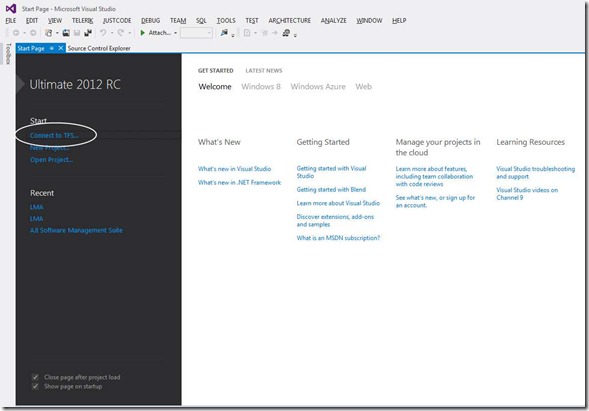
Task: Click the Attach debug button
Action: [158, 33]
